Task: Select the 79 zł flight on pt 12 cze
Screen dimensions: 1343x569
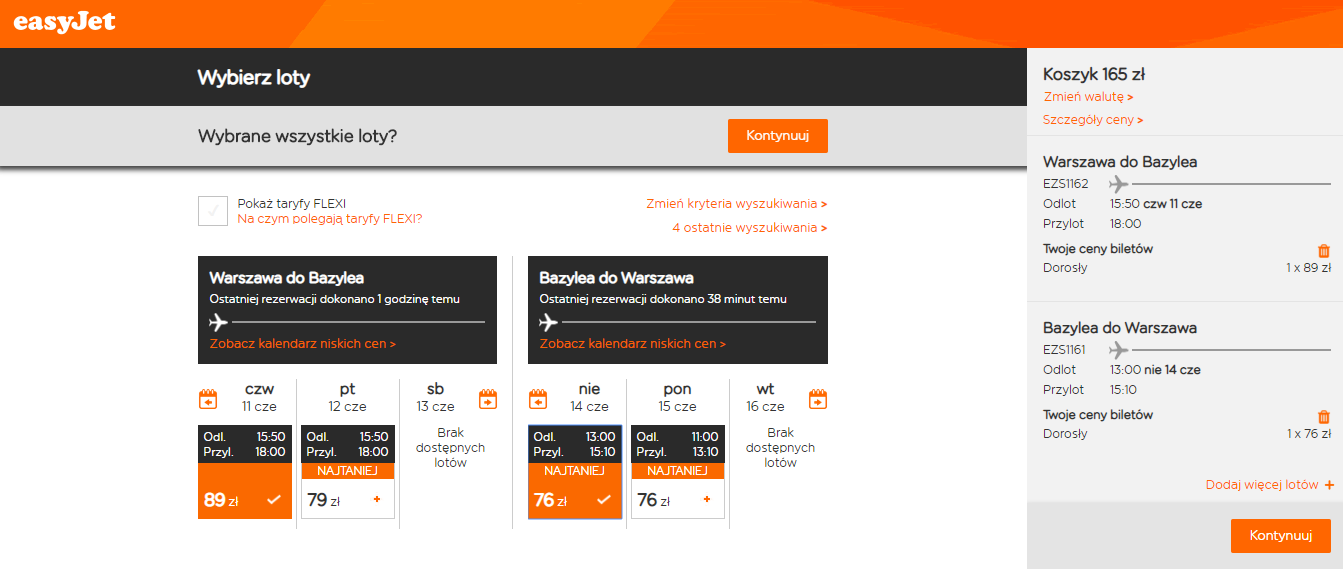Action: tap(348, 472)
